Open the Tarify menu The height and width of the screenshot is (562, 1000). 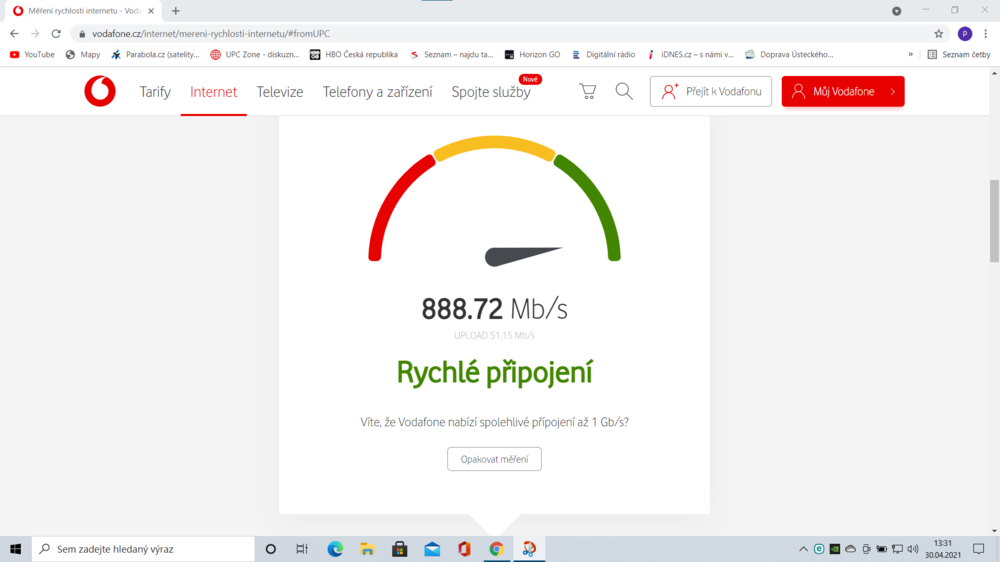(x=155, y=92)
